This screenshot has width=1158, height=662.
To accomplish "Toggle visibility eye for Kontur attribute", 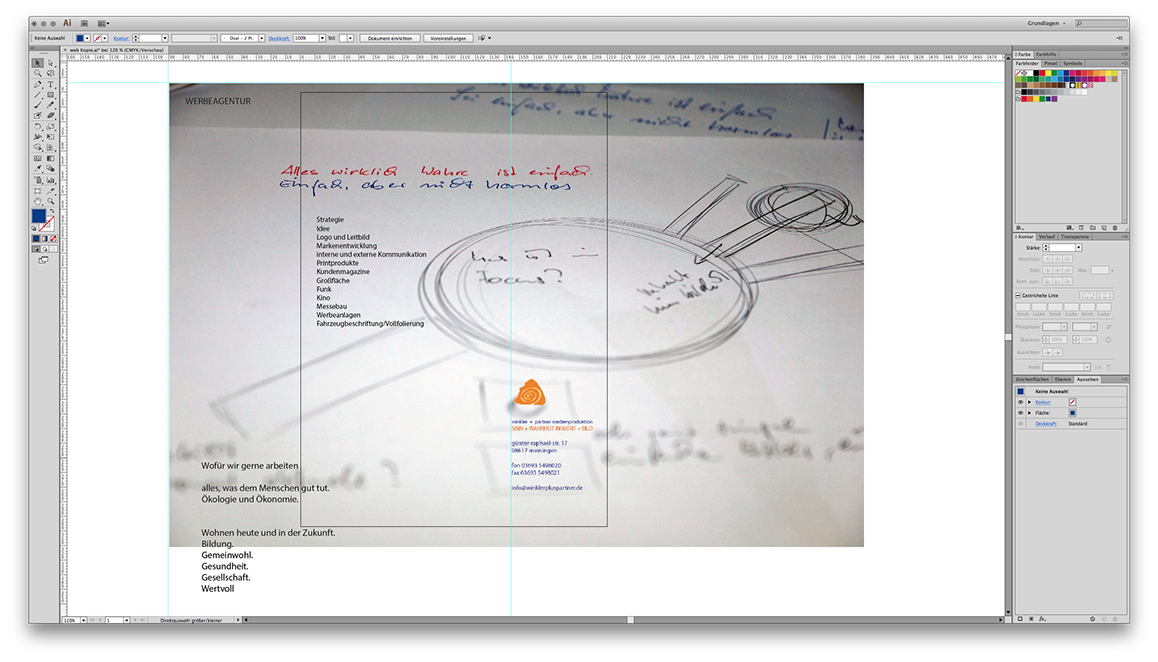I will pyautogui.click(x=1021, y=402).
